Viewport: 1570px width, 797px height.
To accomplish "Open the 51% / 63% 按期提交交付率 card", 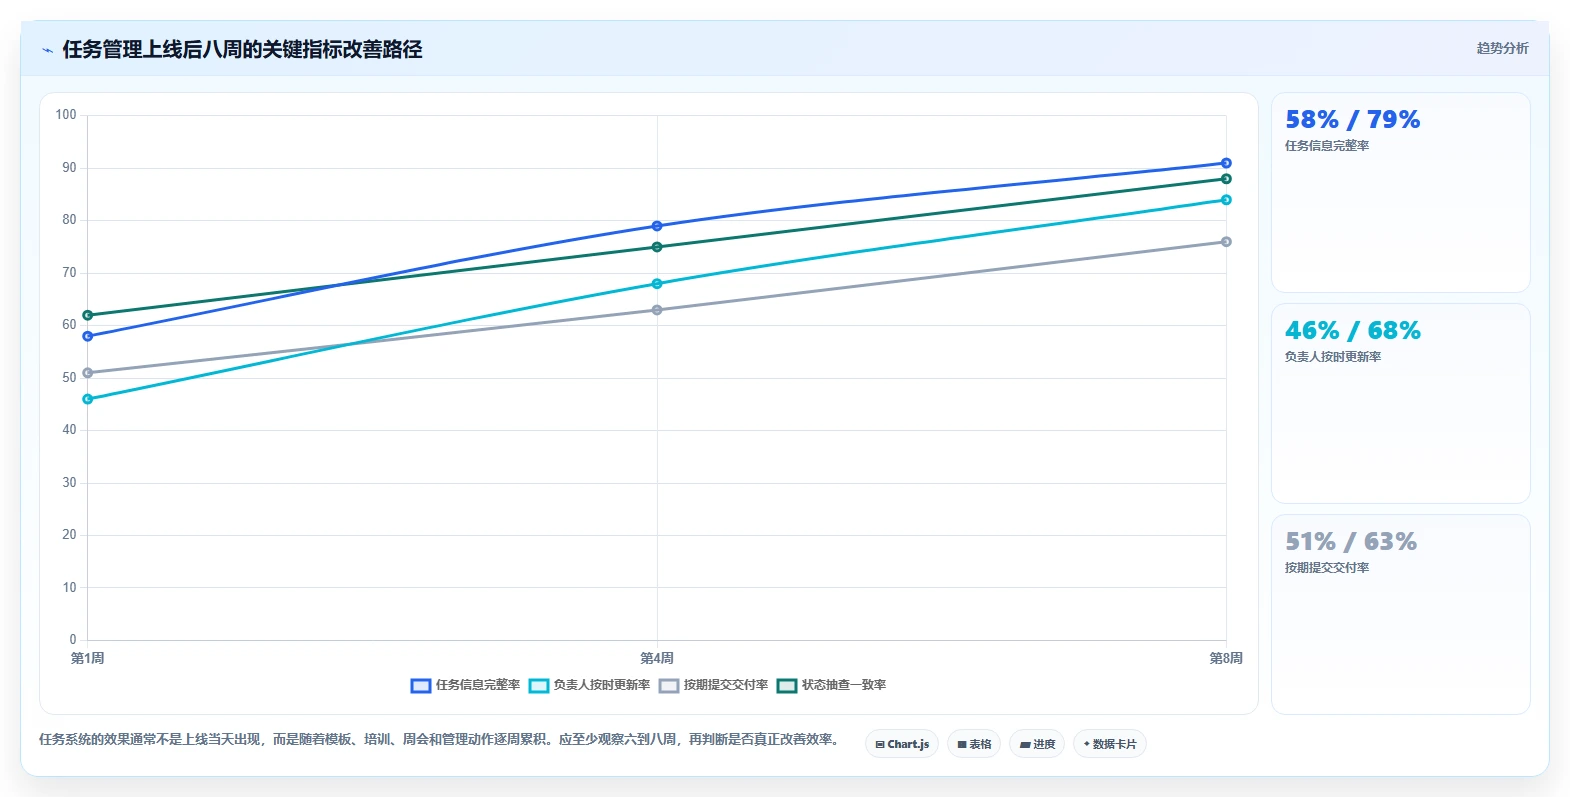I will pos(1401,615).
